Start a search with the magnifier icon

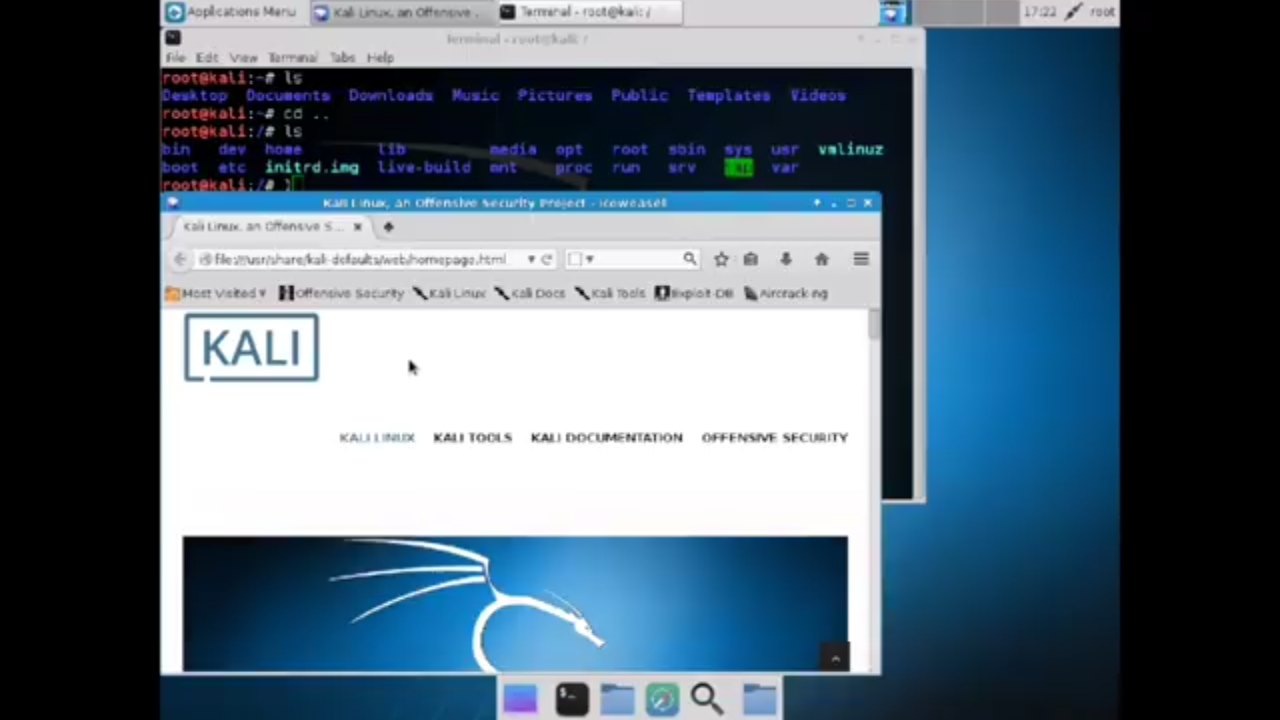pos(689,259)
